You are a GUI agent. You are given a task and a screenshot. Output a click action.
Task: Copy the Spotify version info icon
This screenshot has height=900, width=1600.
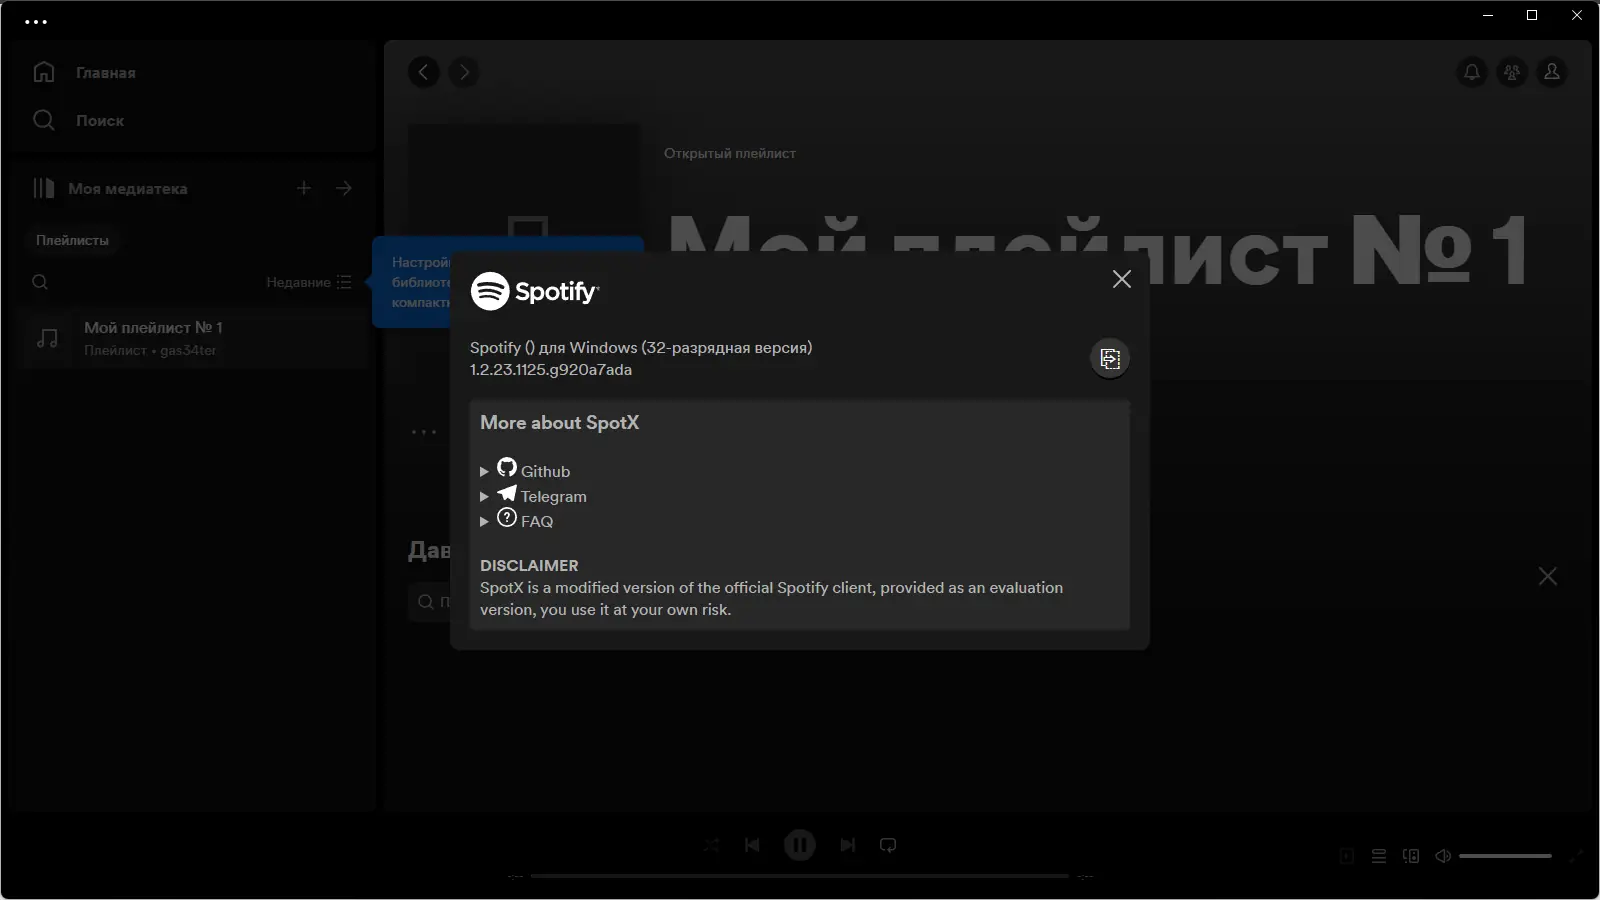click(x=1111, y=358)
